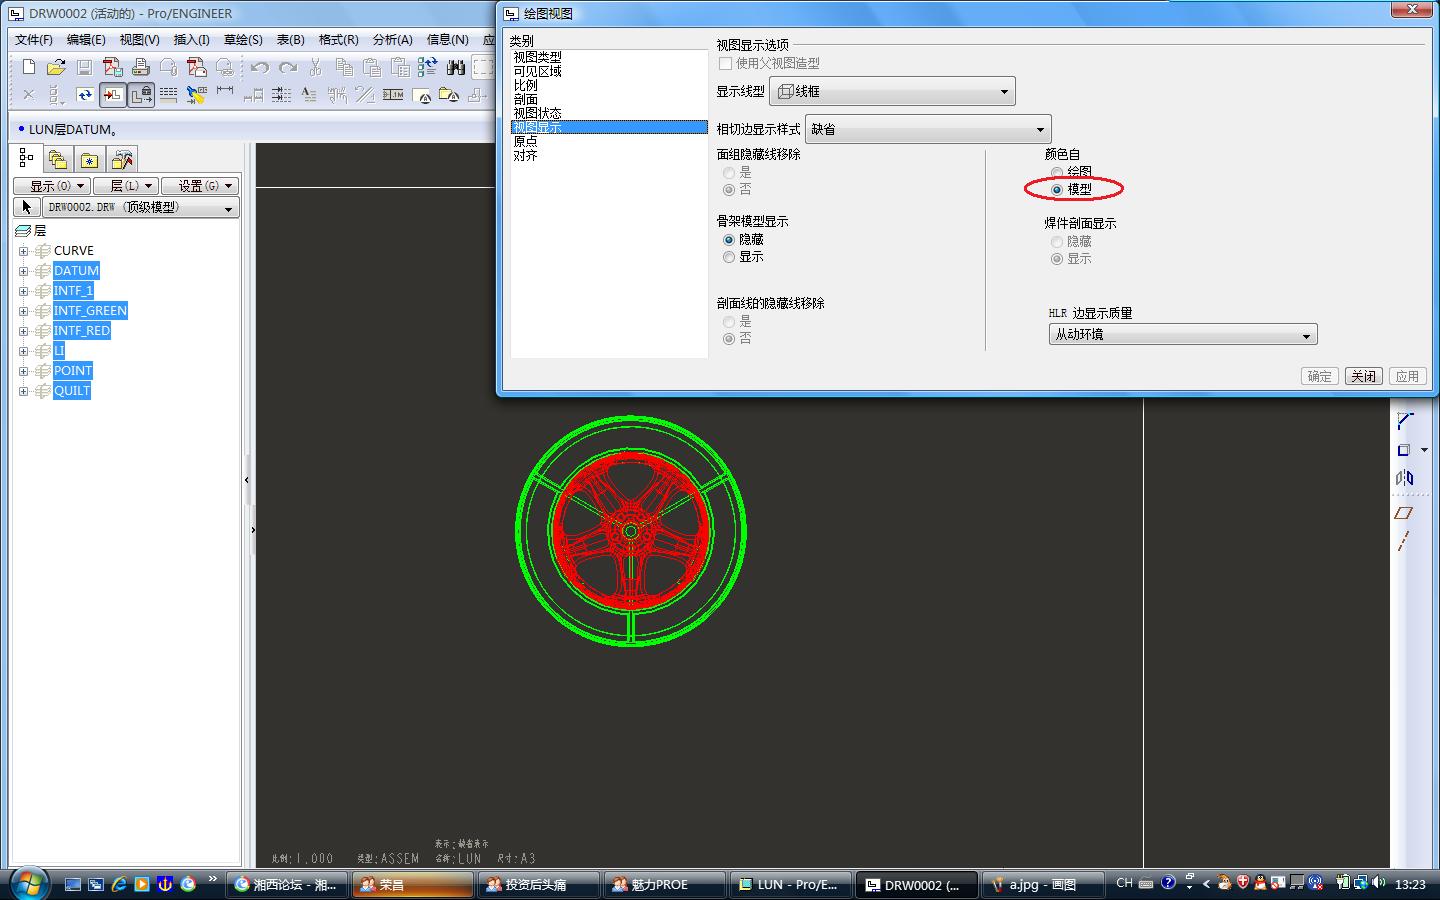Click the decimal places .1M icon
Image resolution: width=1440 pixels, height=900 pixels.
click(393, 95)
